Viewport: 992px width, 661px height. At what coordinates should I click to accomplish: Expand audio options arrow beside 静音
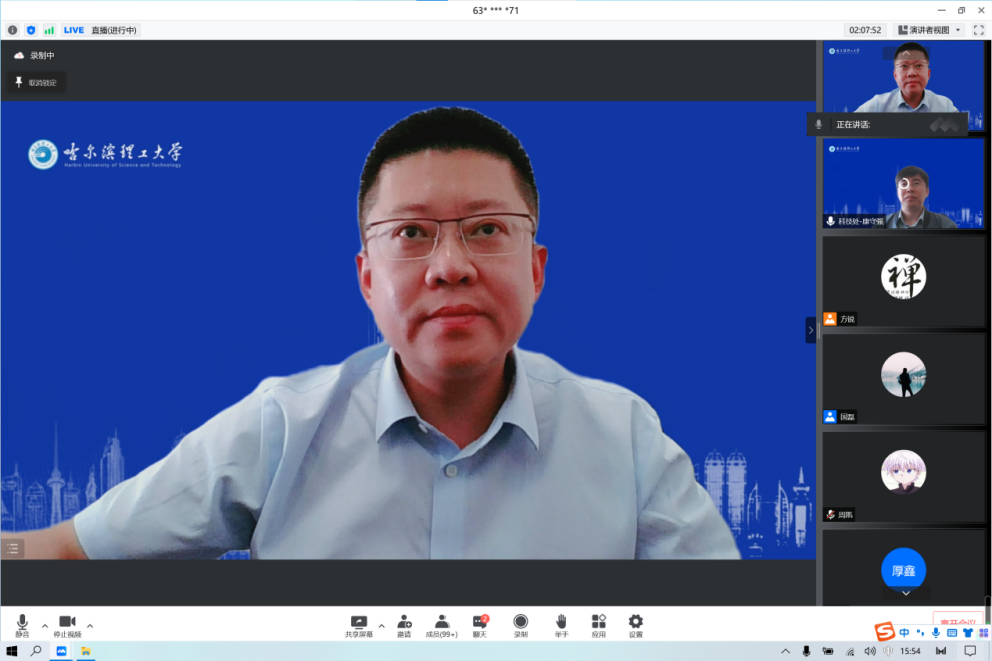(45, 626)
